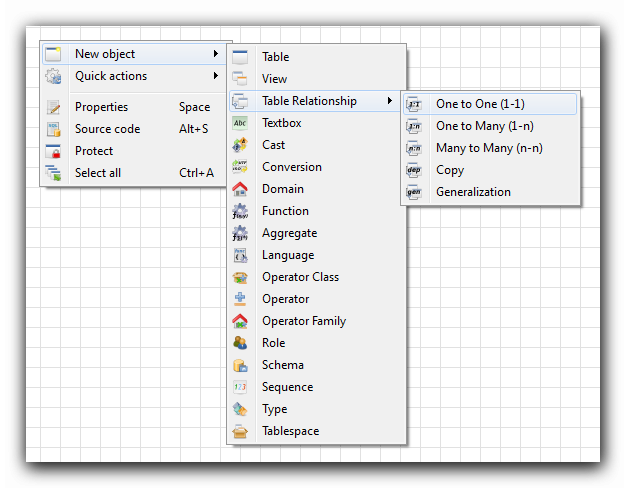Create a new Role object
Viewport: 626px width, 488px height.
316,343
